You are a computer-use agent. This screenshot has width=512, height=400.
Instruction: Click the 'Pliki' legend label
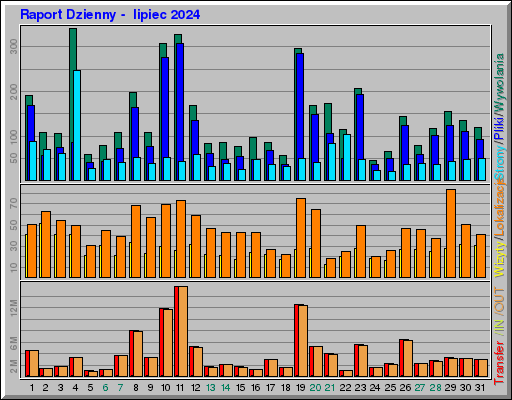499,128
